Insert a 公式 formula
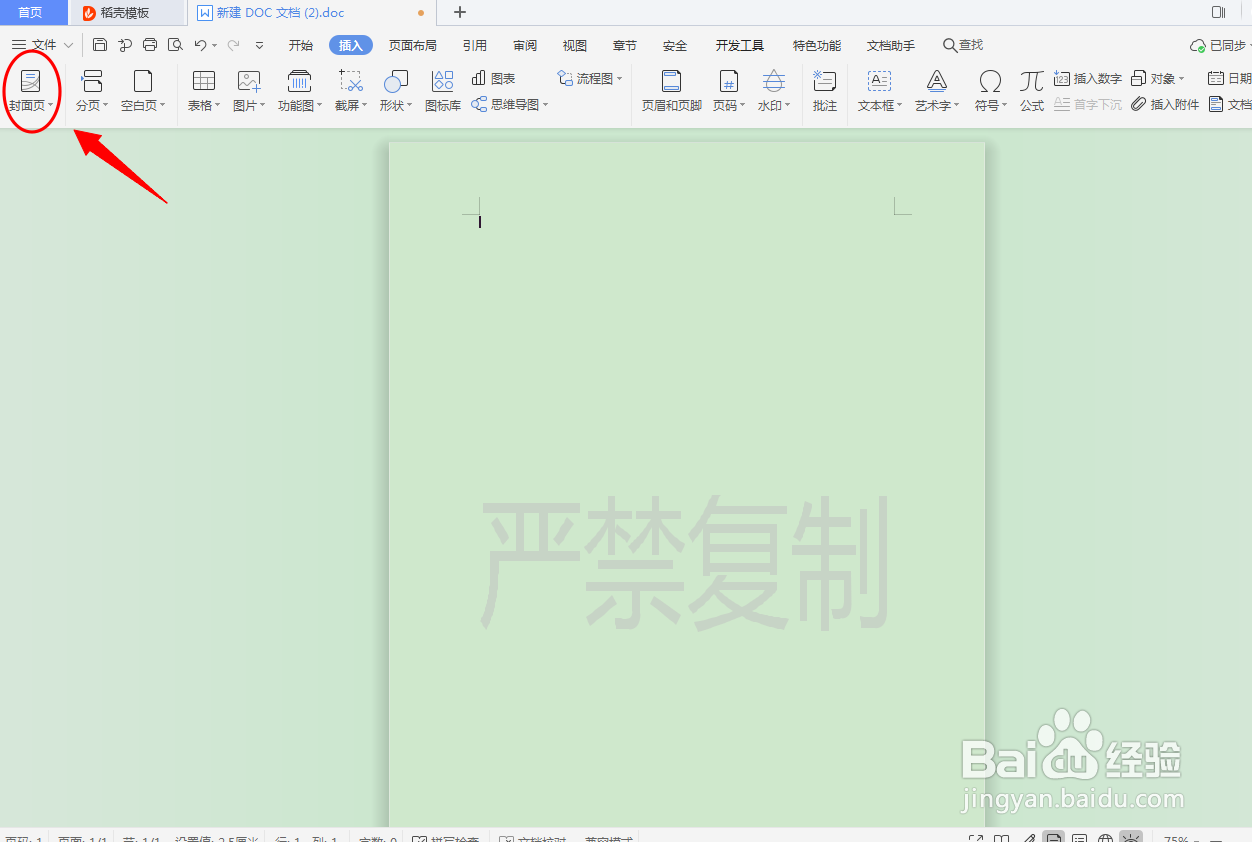The image size is (1252, 842). [x=1032, y=91]
